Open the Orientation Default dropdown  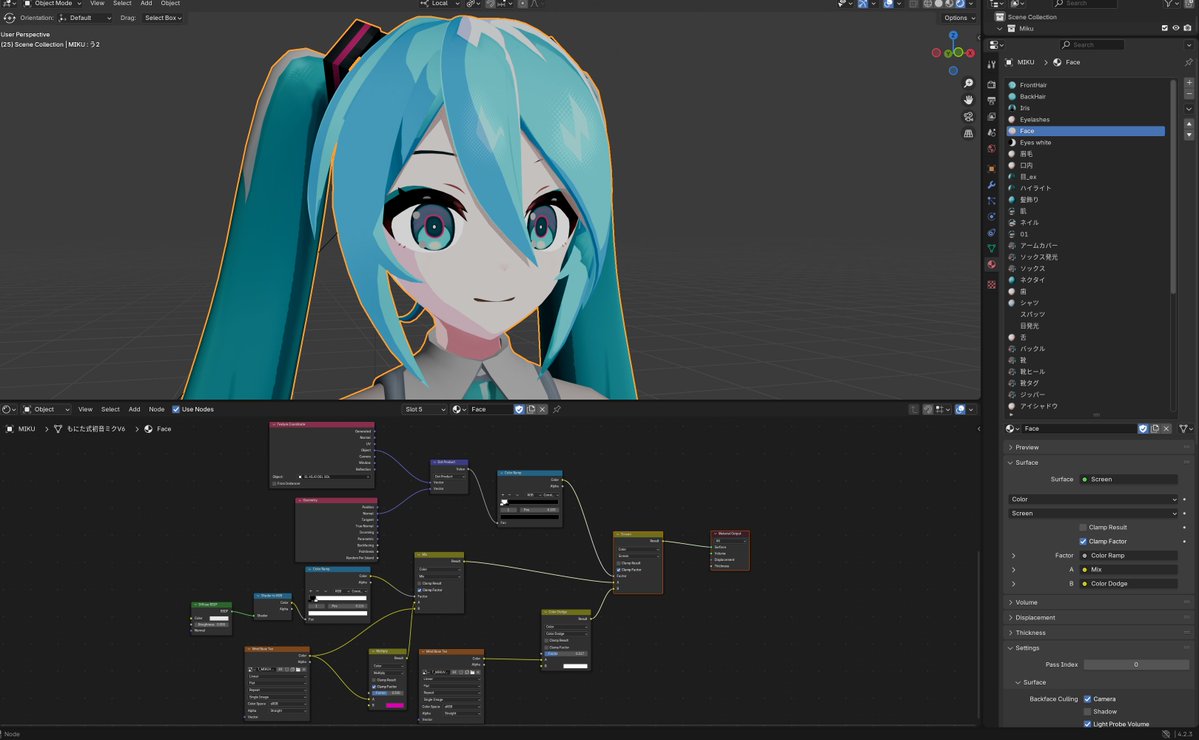(x=85, y=18)
